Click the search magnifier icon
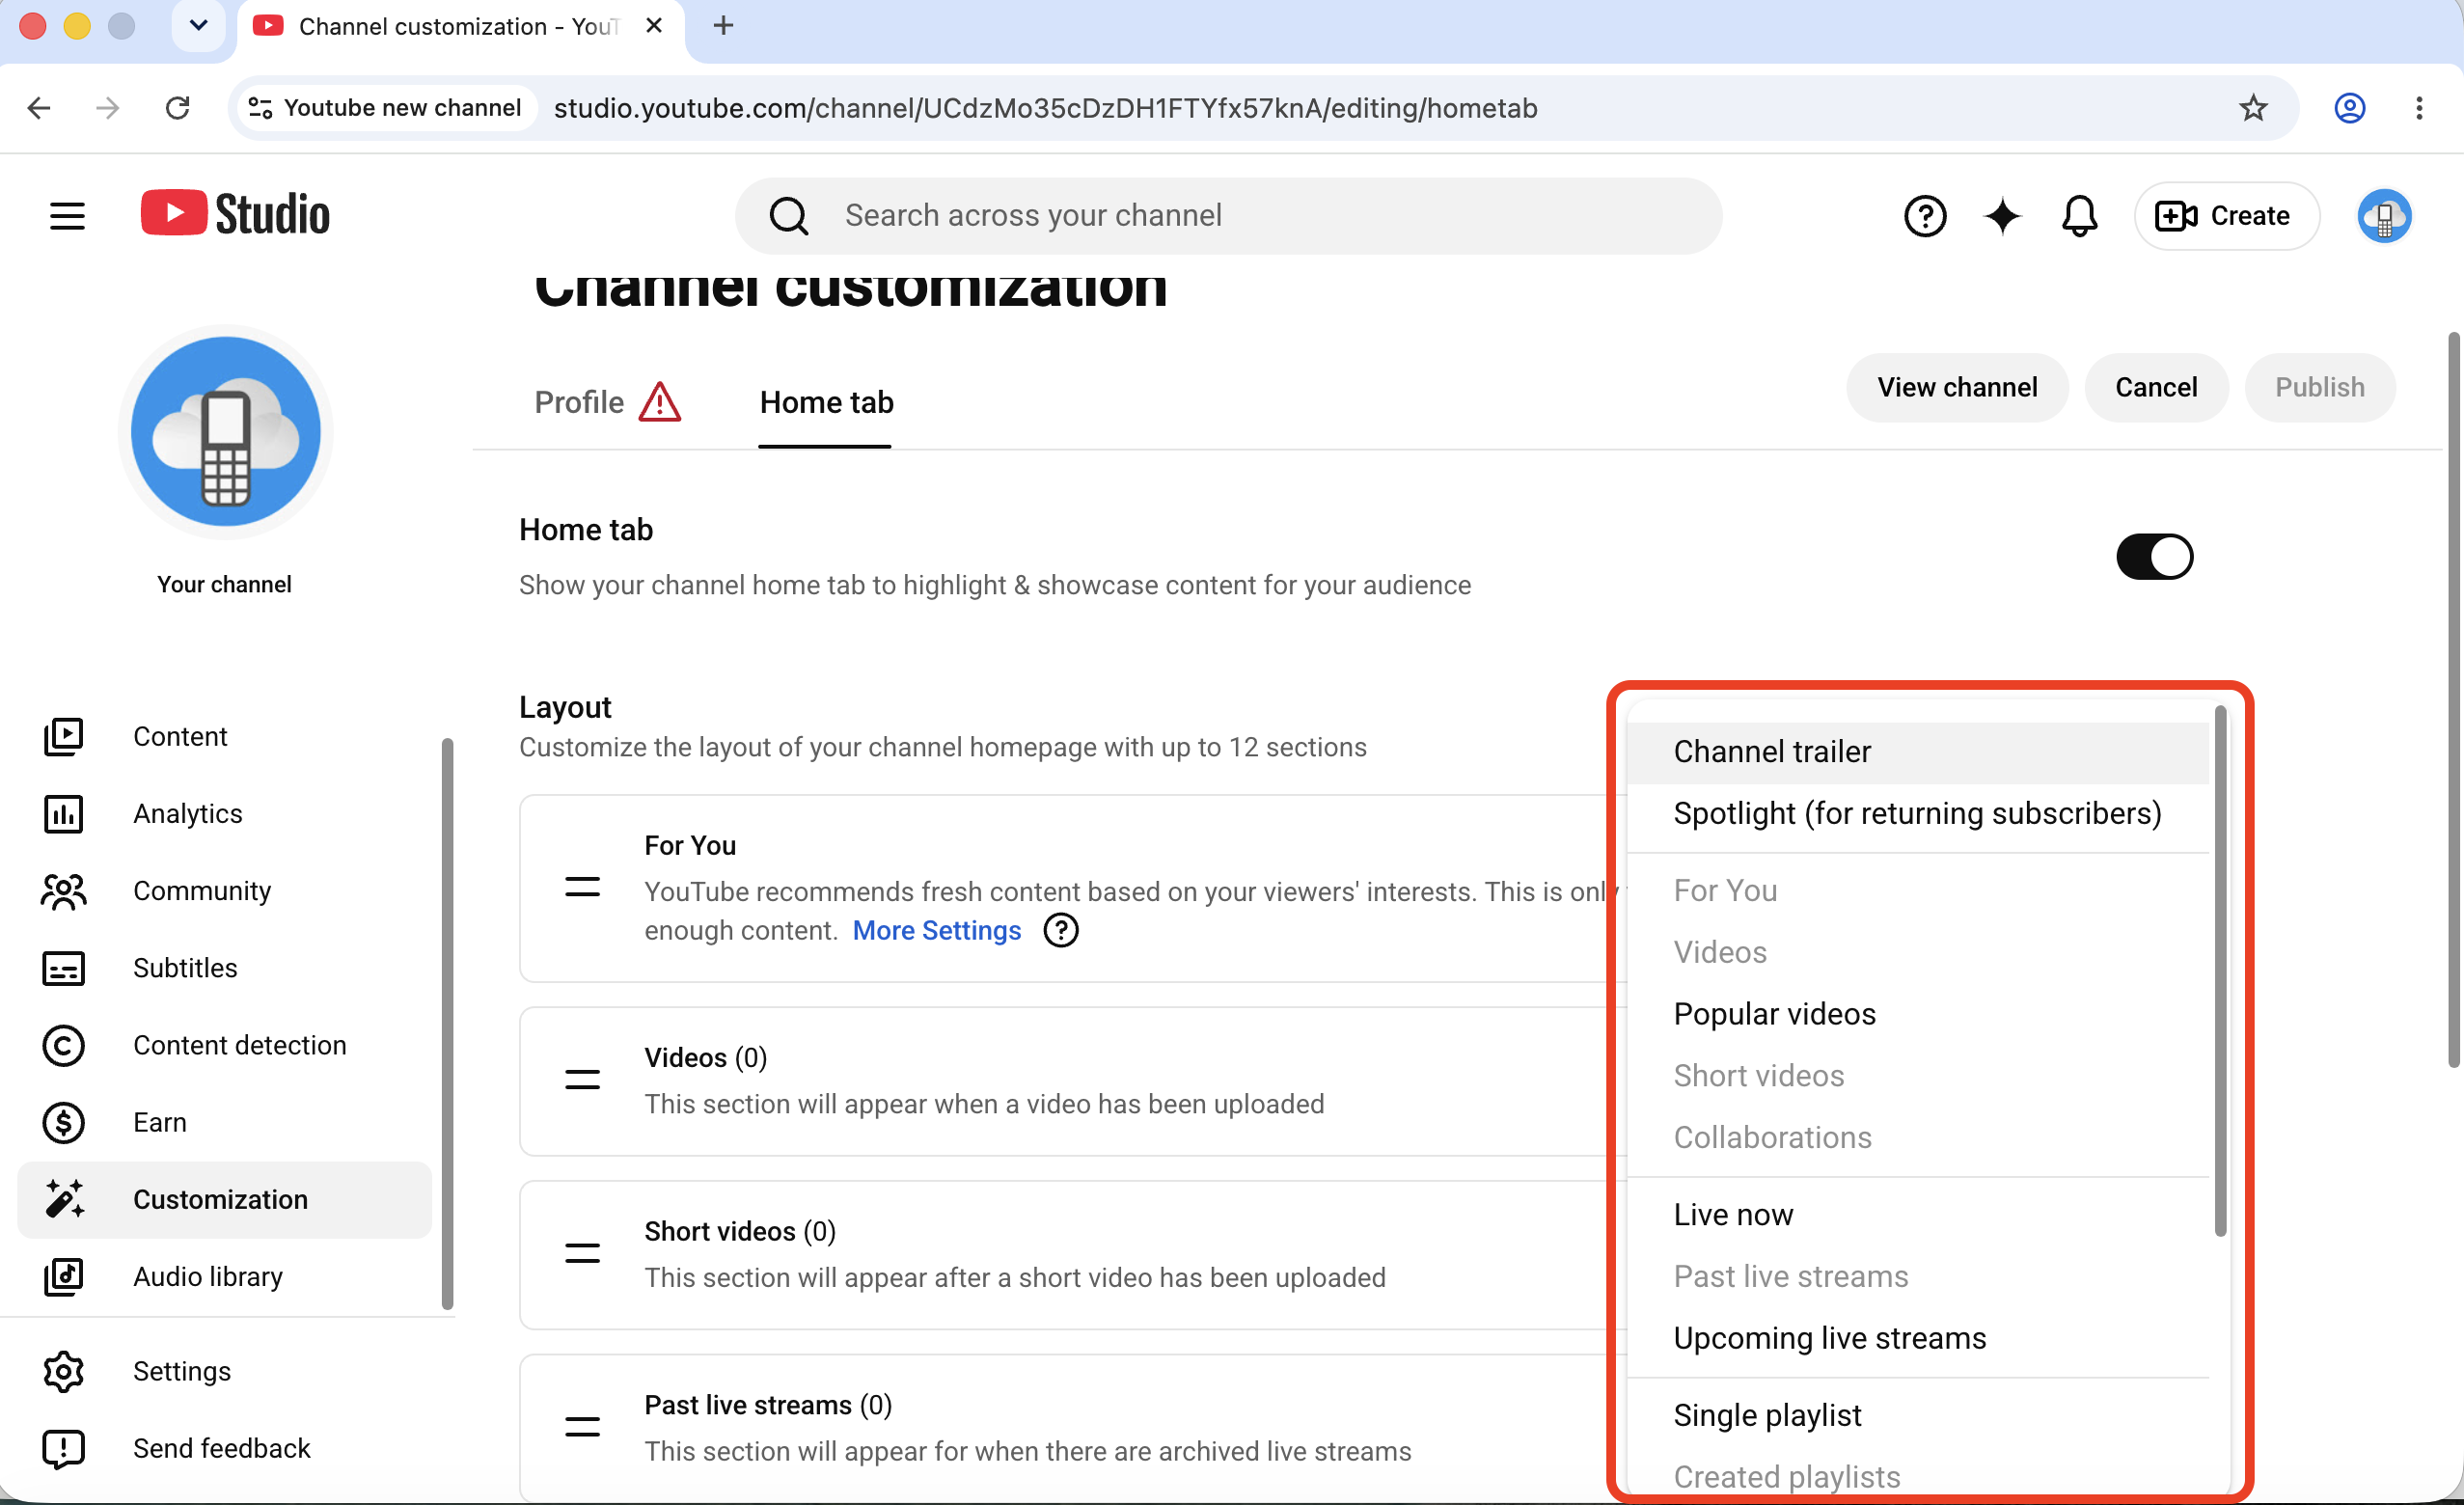This screenshot has height=1505, width=2464. (x=789, y=216)
